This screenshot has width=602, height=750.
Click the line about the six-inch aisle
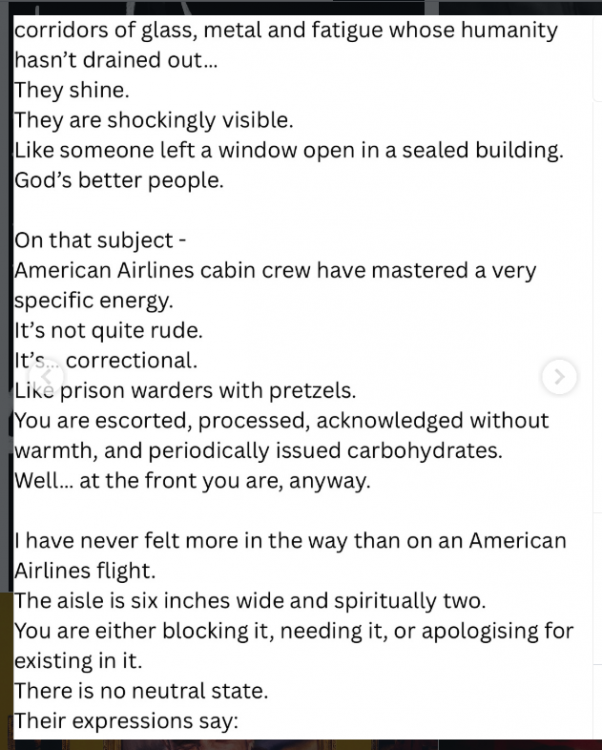coord(250,601)
